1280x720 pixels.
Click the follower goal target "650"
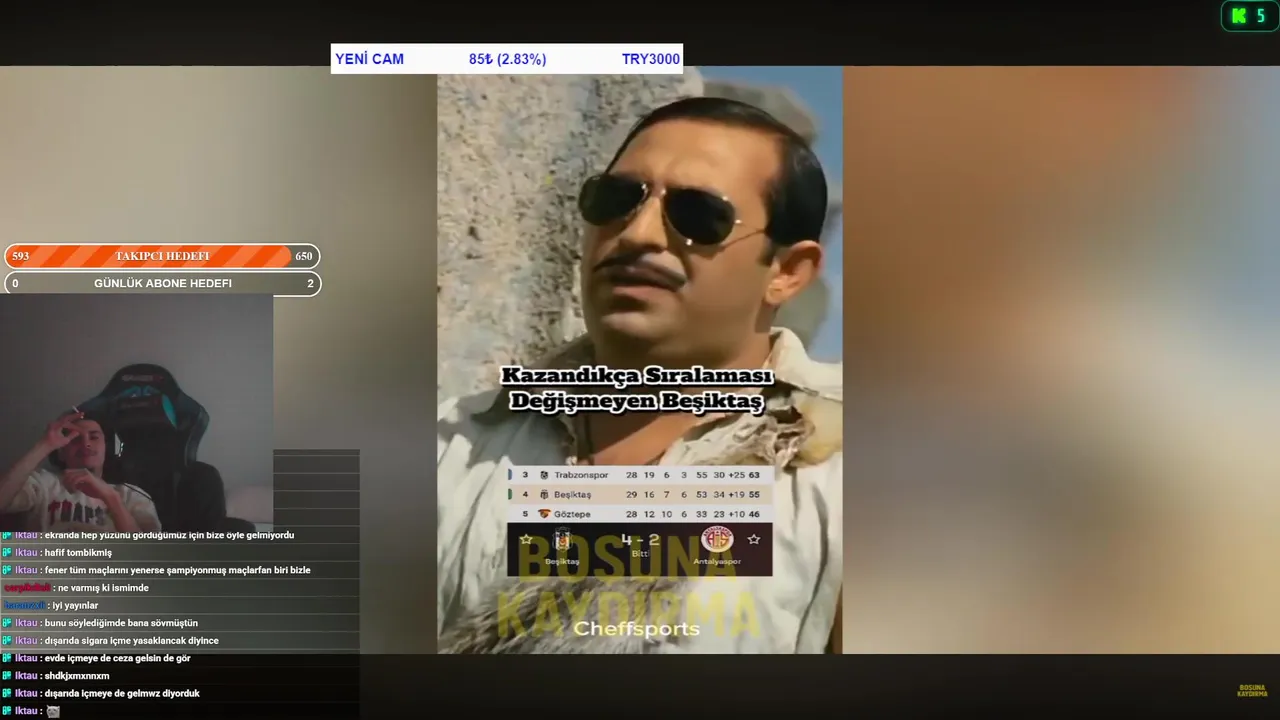(x=303, y=256)
